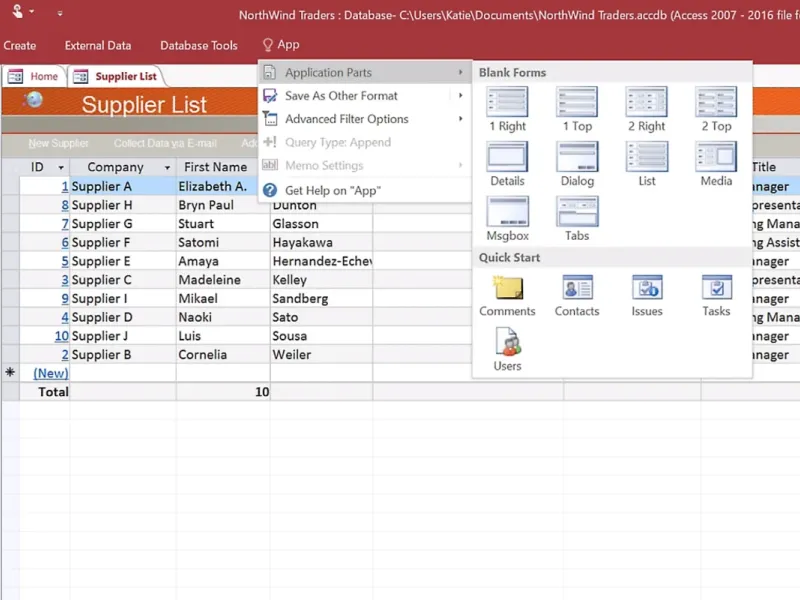
Task: Click the cell "Stuart"
Action: 222,224
